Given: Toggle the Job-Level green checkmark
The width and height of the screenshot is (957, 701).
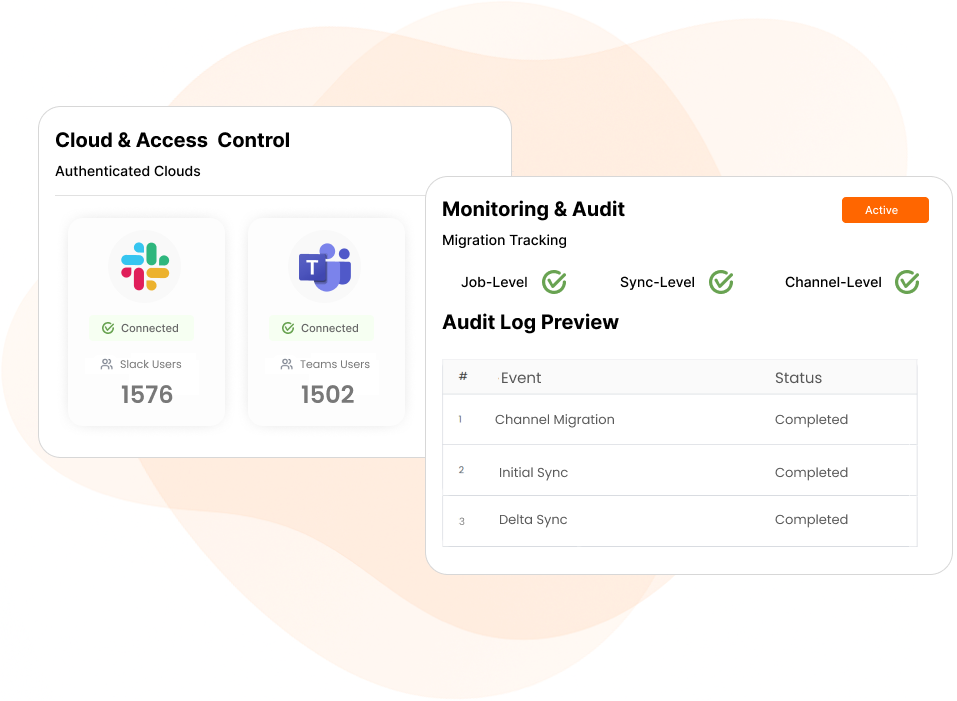Looking at the screenshot, I should [554, 282].
